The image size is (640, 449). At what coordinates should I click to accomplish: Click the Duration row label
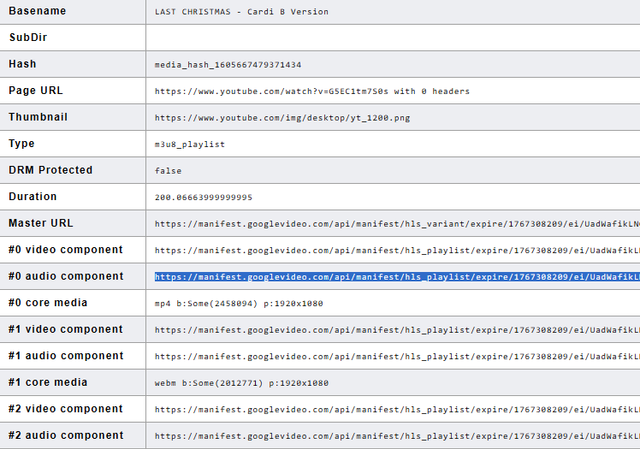[x=33, y=197]
